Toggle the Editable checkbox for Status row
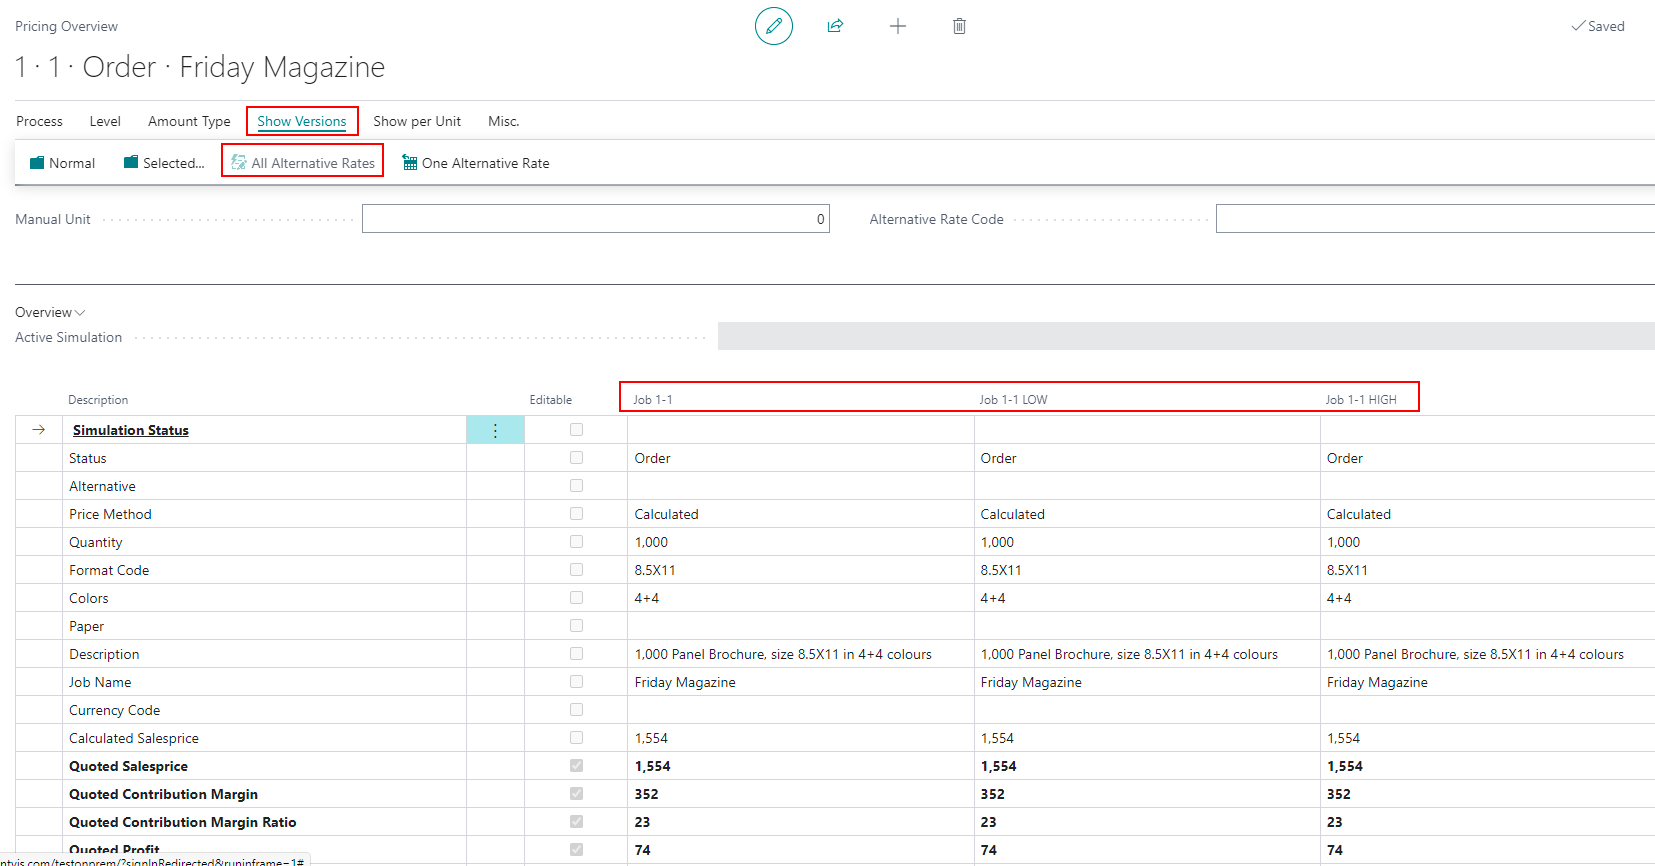This screenshot has width=1655, height=866. 576,458
